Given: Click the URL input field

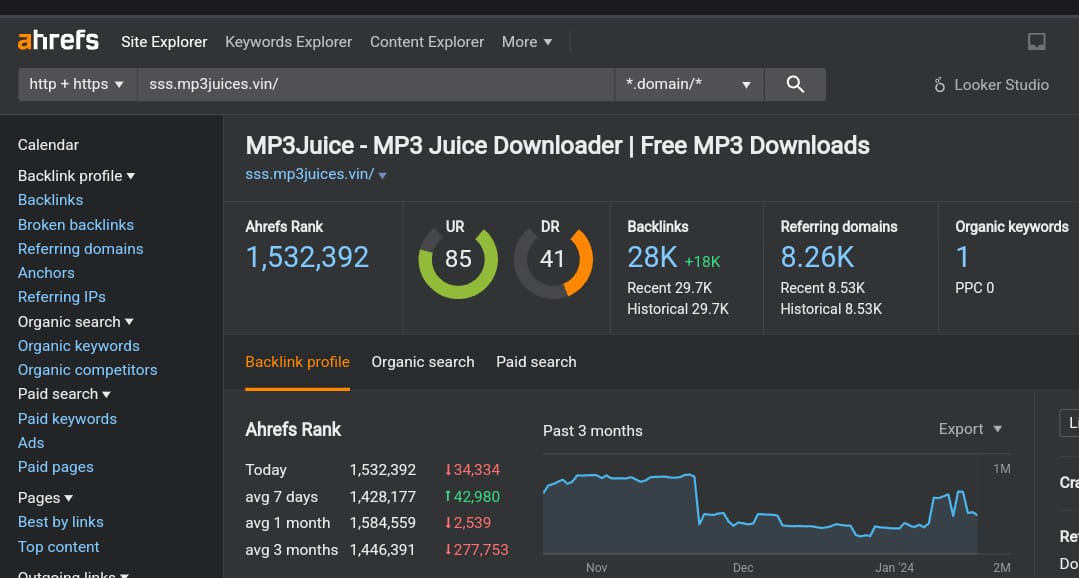Looking at the screenshot, I should [x=375, y=85].
